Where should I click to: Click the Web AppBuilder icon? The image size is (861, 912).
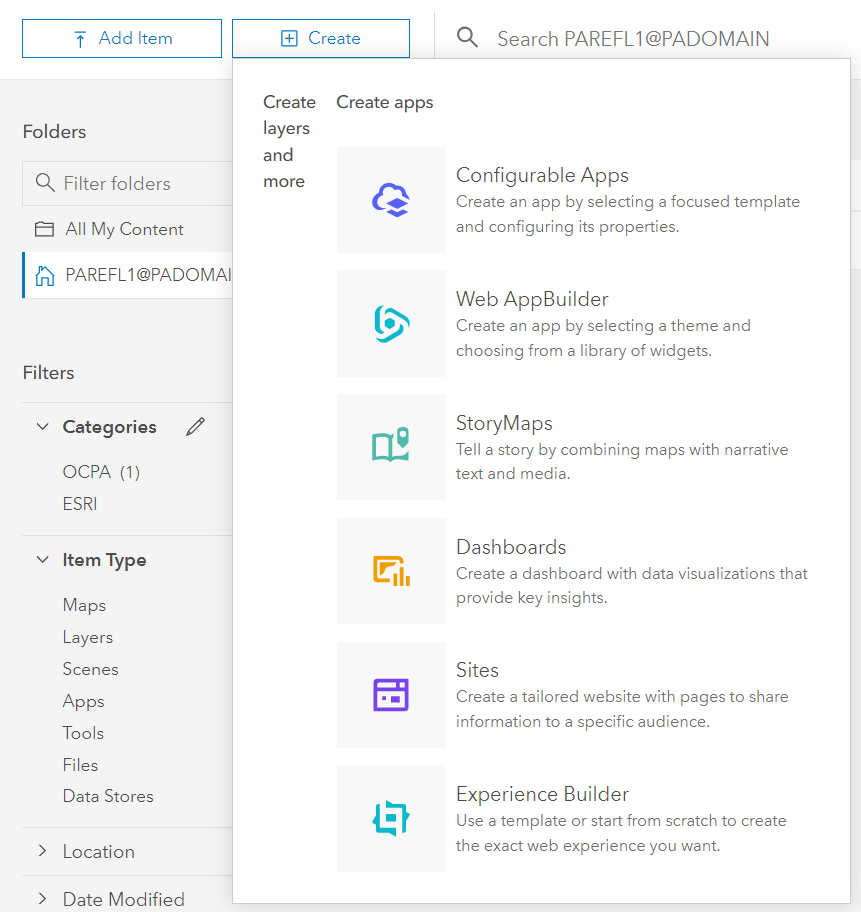(392, 323)
